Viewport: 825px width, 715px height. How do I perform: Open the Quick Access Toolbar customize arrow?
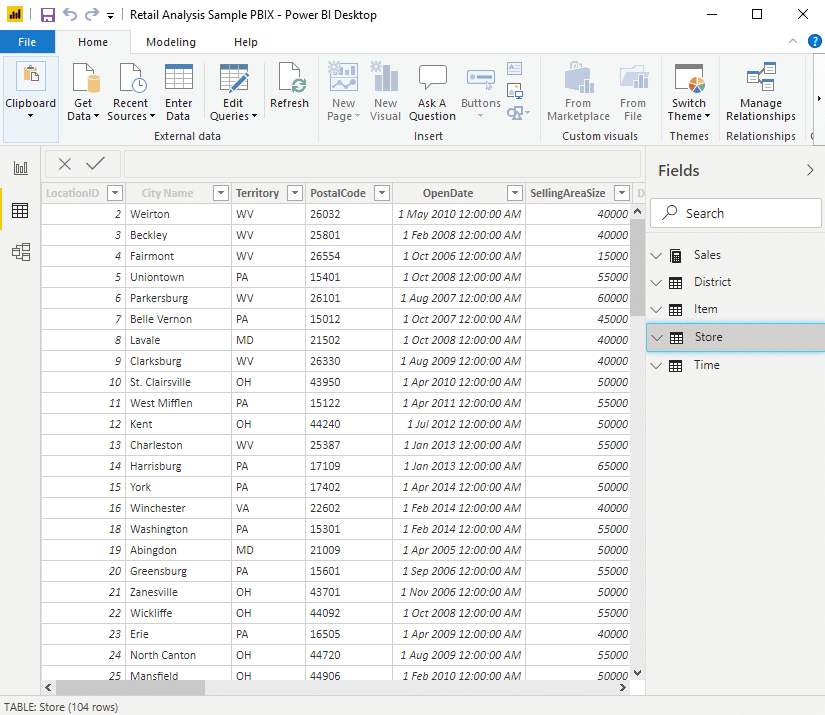(x=110, y=16)
